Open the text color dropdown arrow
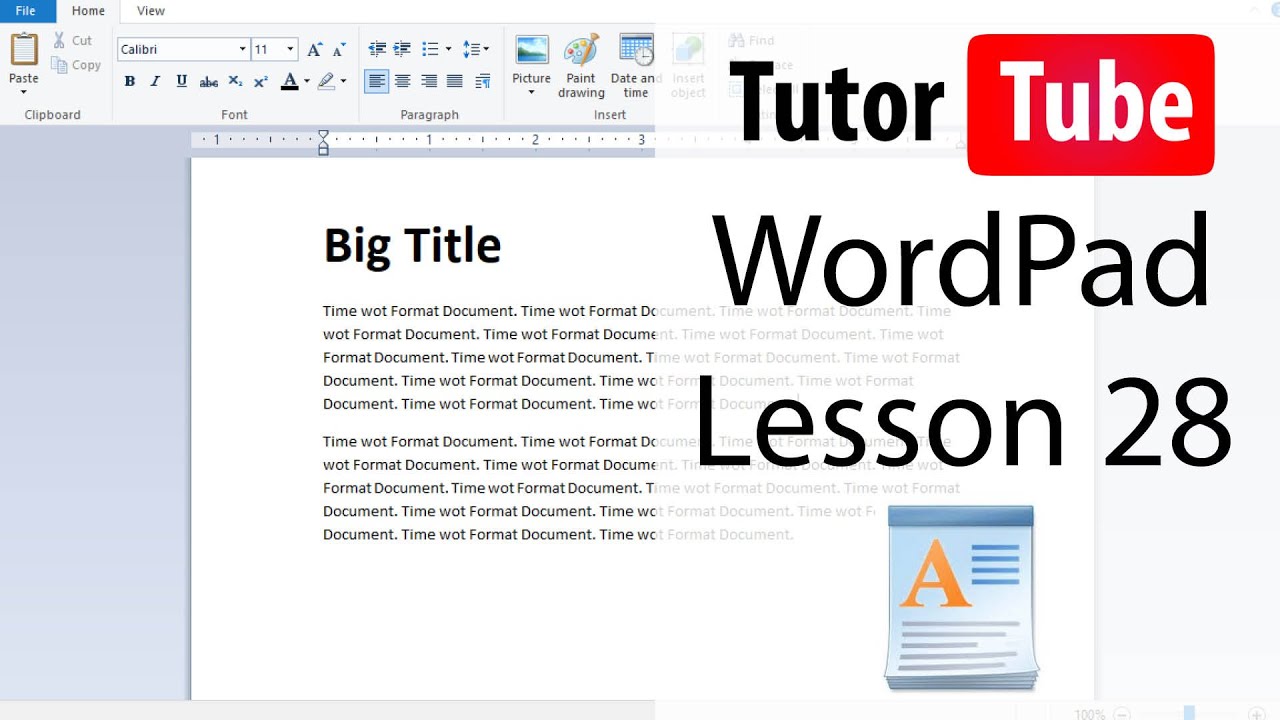The width and height of the screenshot is (1280, 720). tap(306, 82)
